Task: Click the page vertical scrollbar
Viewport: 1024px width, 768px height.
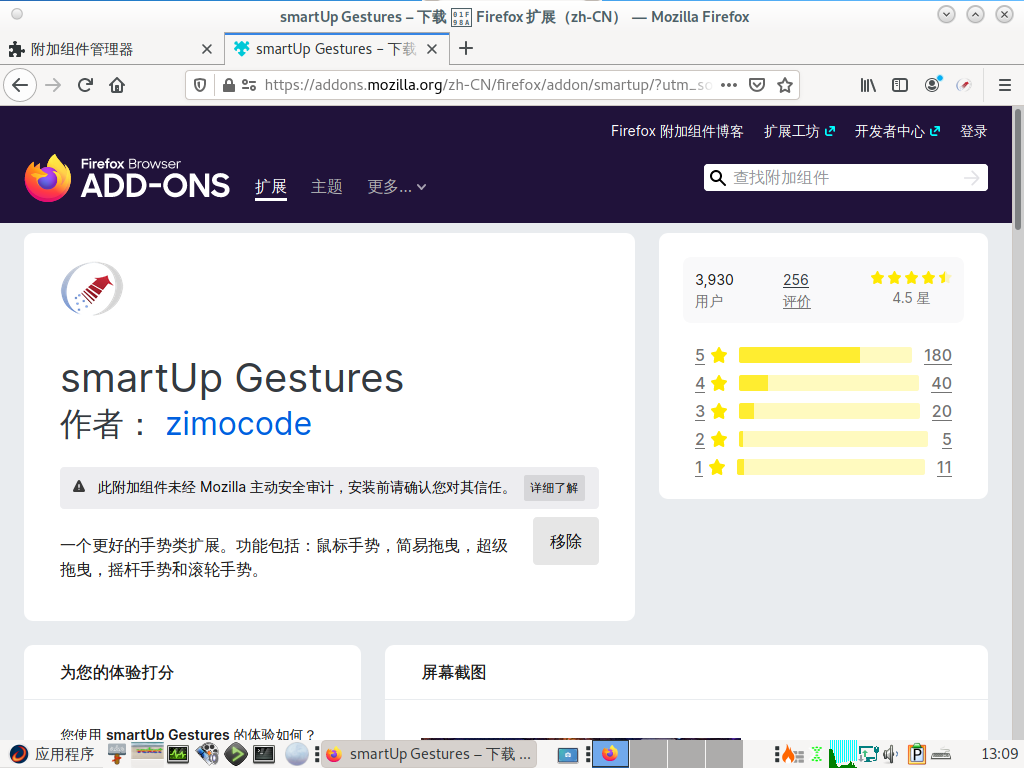Action: [x=1017, y=168]
